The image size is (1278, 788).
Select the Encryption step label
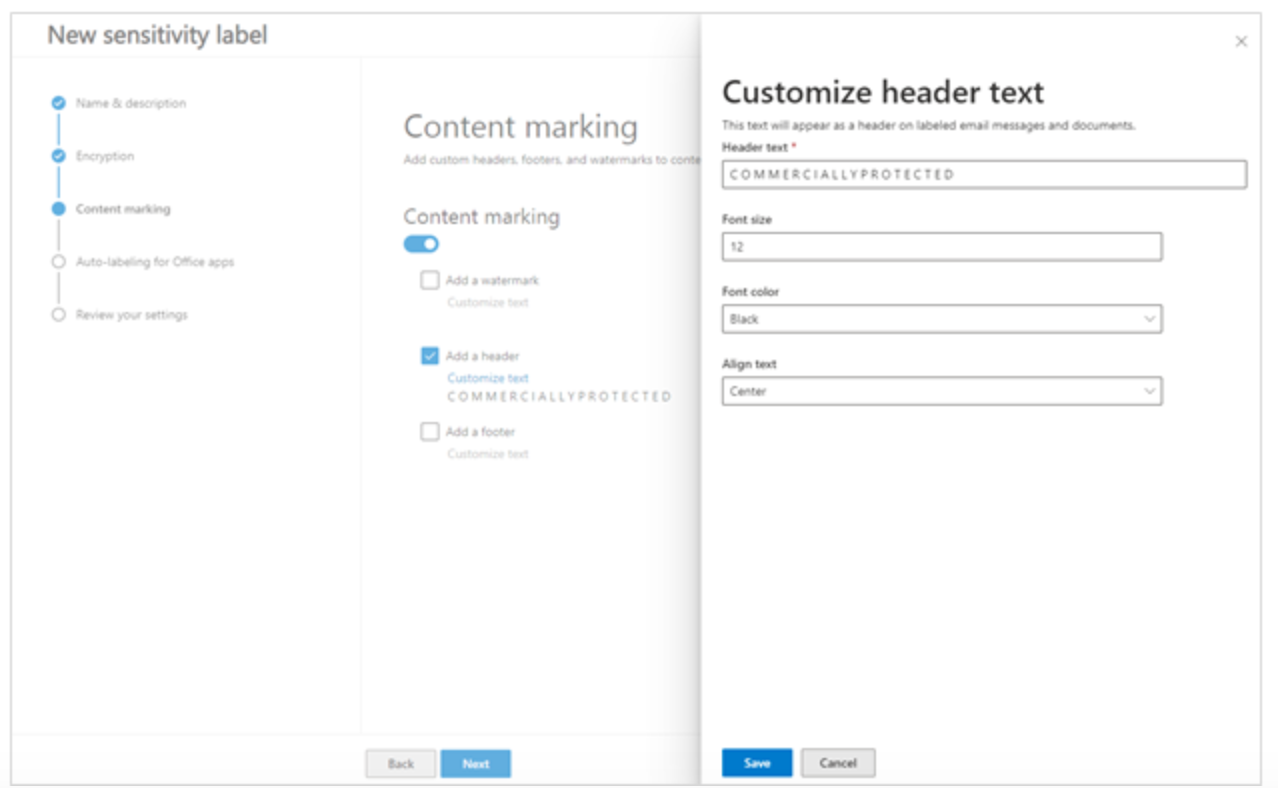107,158
